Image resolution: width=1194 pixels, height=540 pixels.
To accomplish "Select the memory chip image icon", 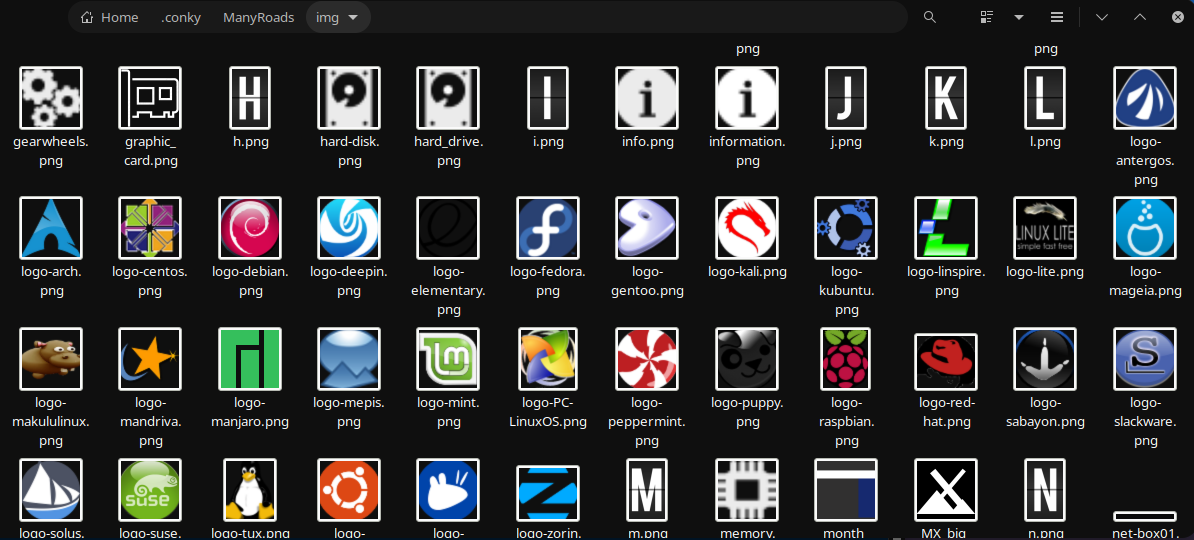I will coord(747,489).
